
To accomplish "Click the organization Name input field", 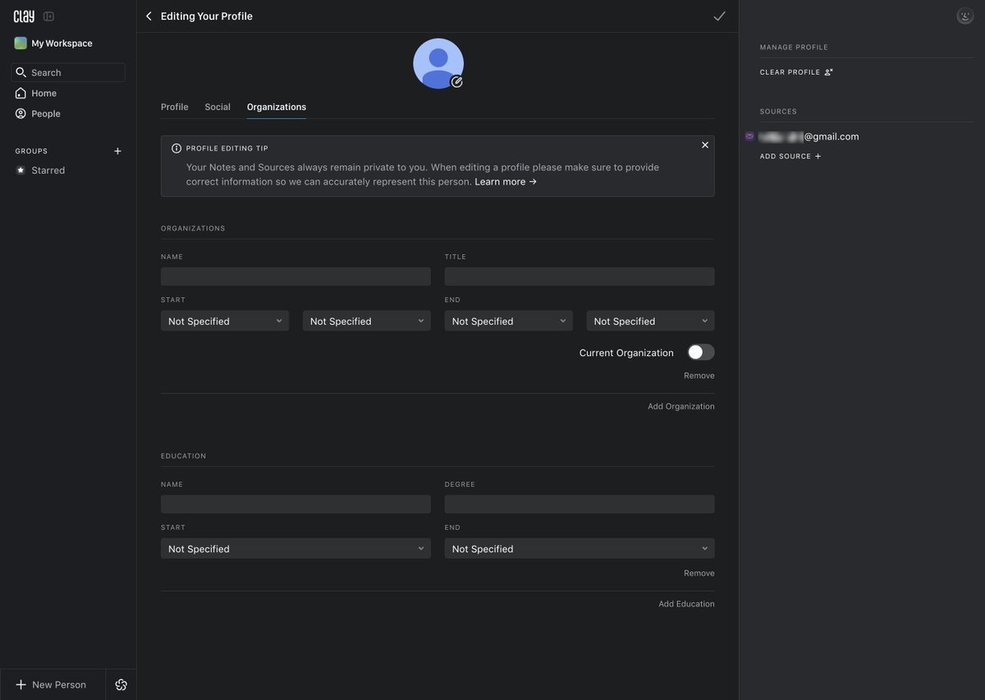I will pyautogui.click(x=295, y=277).
